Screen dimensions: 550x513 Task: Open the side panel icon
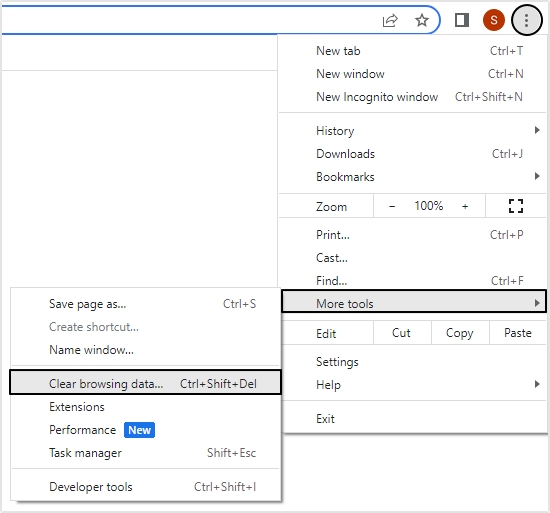(x=462, y=20)
